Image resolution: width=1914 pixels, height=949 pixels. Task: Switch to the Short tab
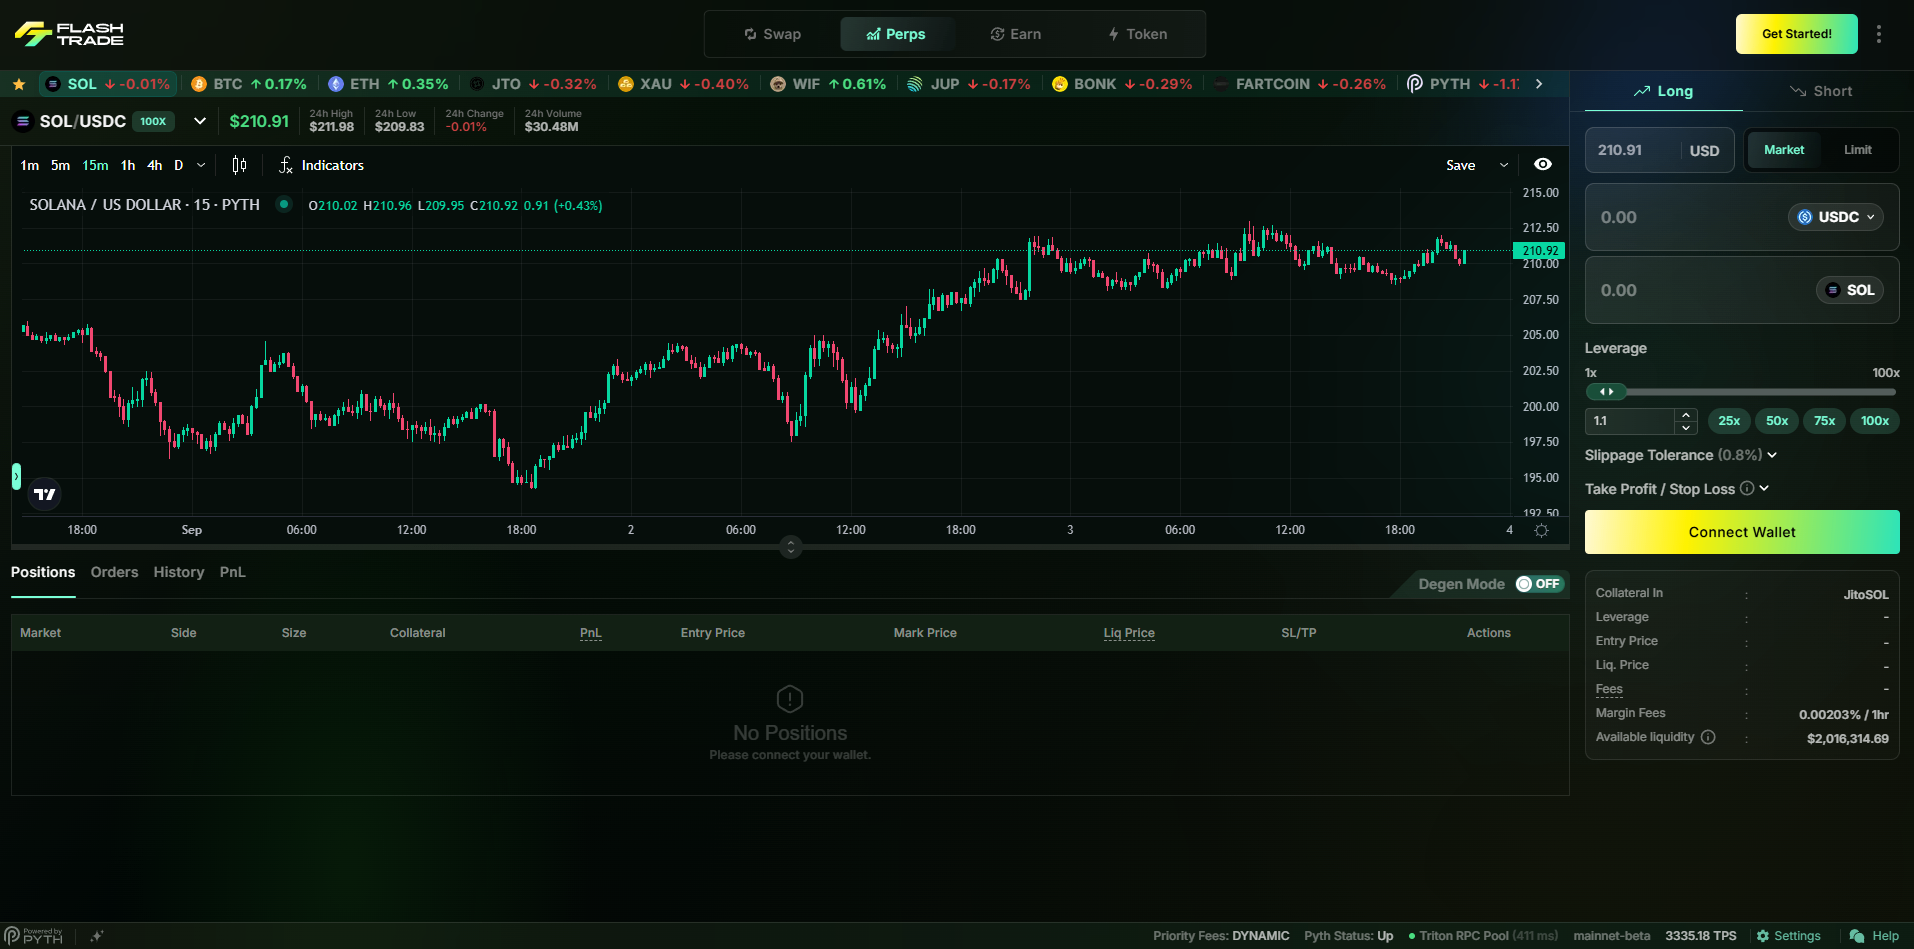click(1821, 91)
